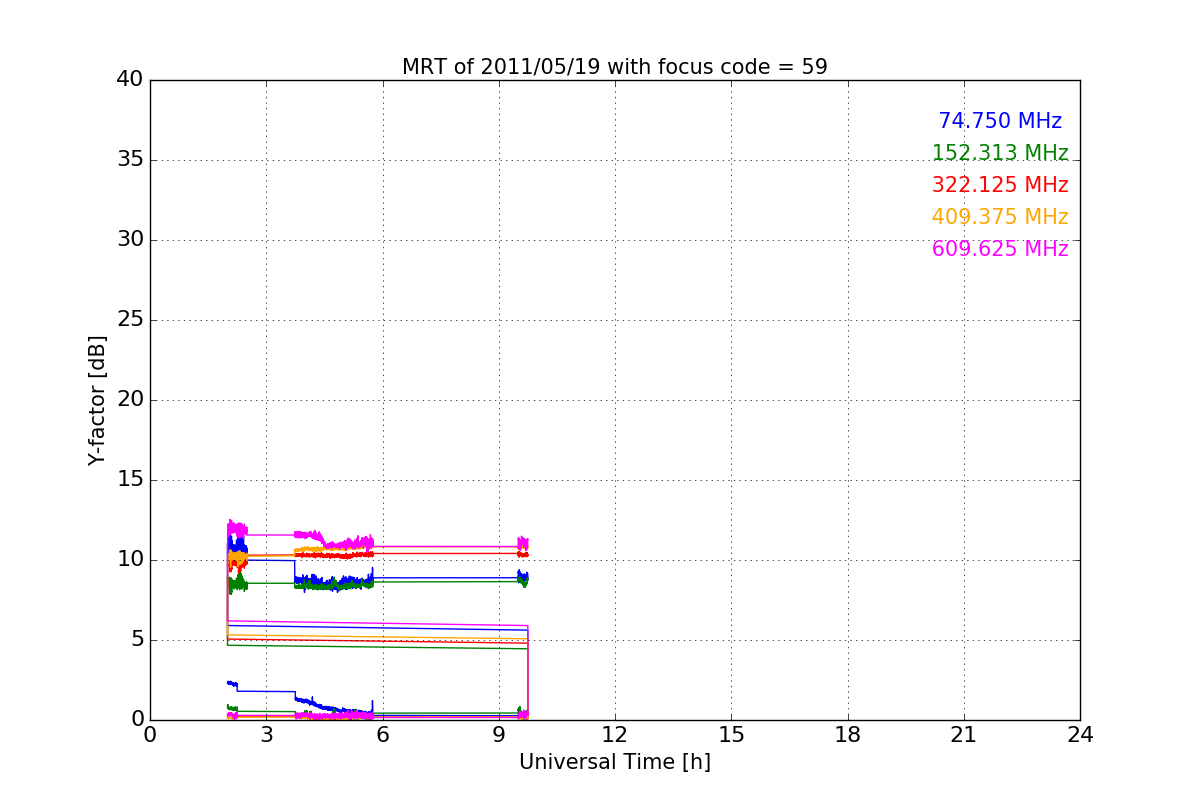
Task: Click y-axis tick label 35
Action: coord(130,160)
